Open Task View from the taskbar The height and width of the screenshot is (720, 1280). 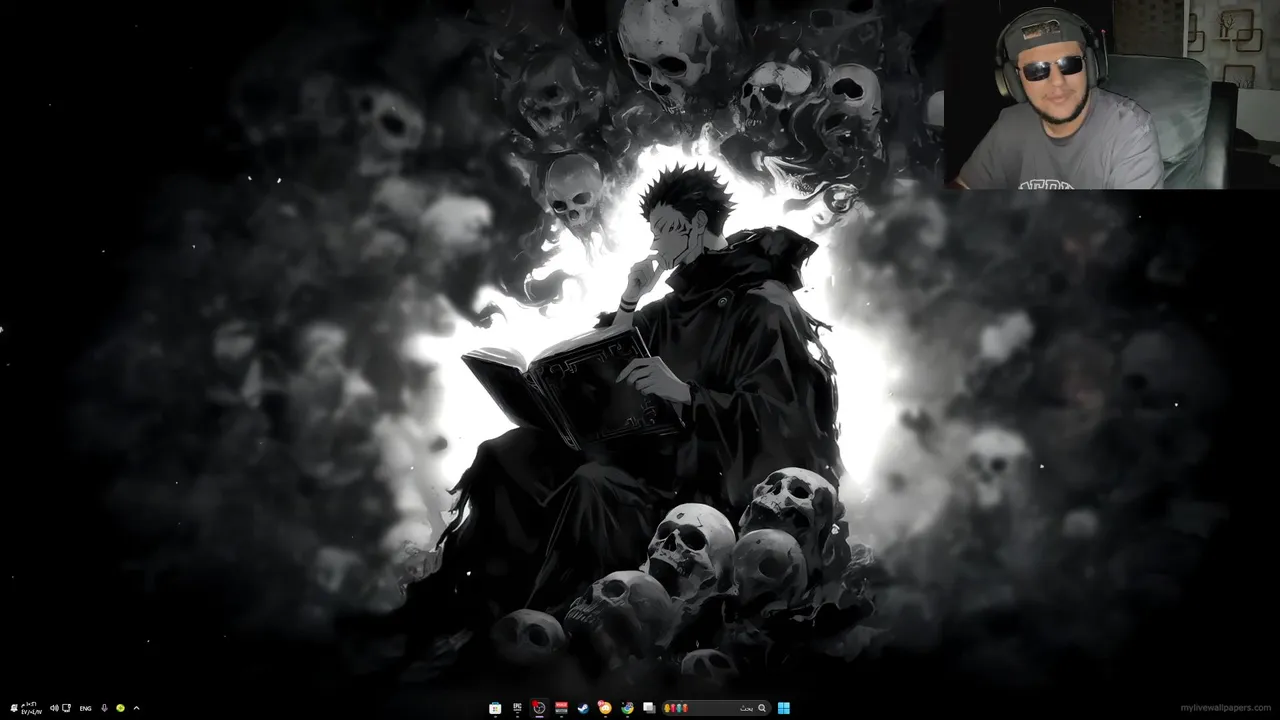(649, 708)
